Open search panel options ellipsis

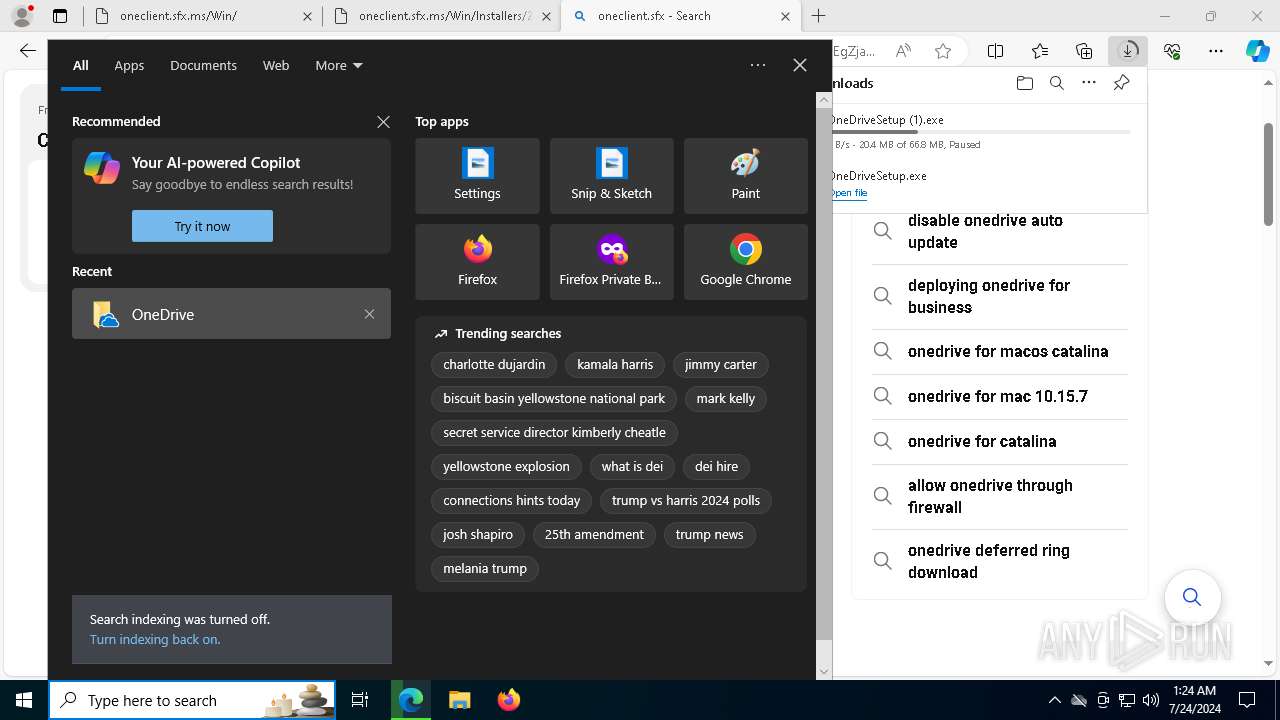758,65
